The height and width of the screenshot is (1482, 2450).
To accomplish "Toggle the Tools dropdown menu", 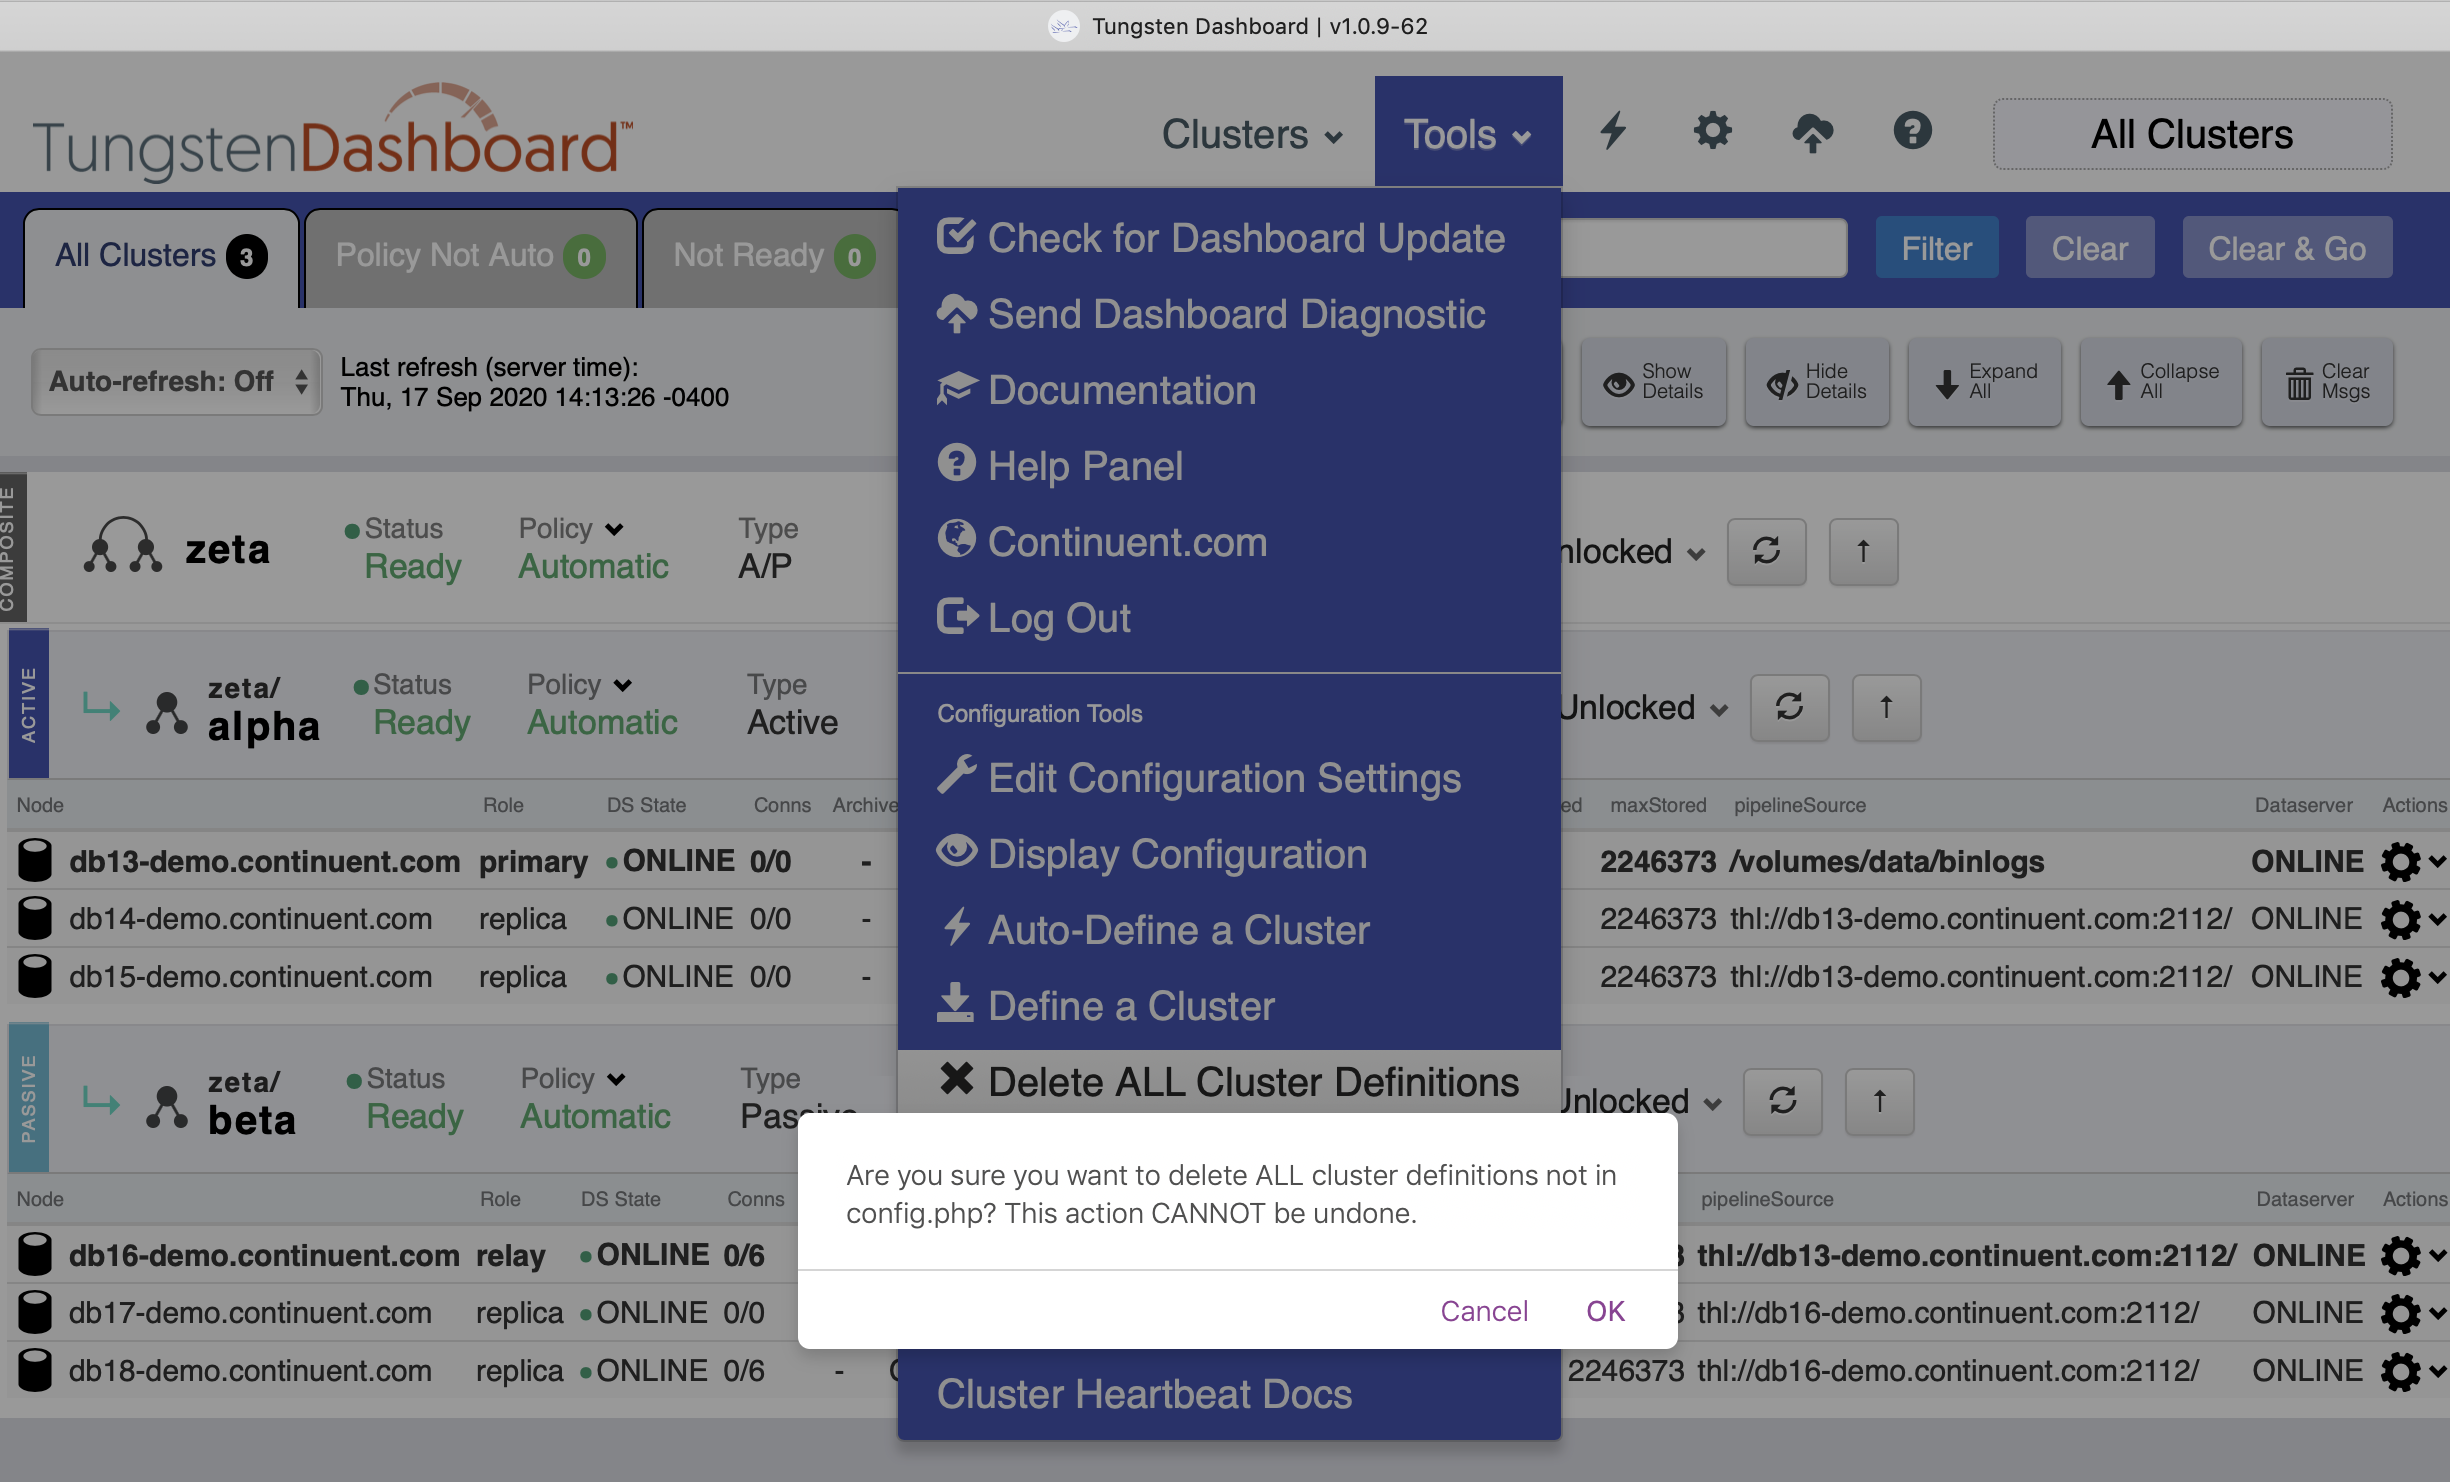I will tap(1468, 132).
